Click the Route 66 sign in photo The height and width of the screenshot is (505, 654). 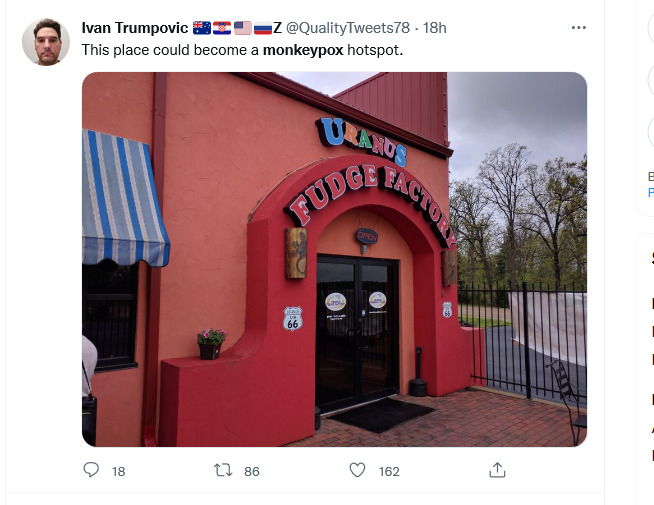293,319
